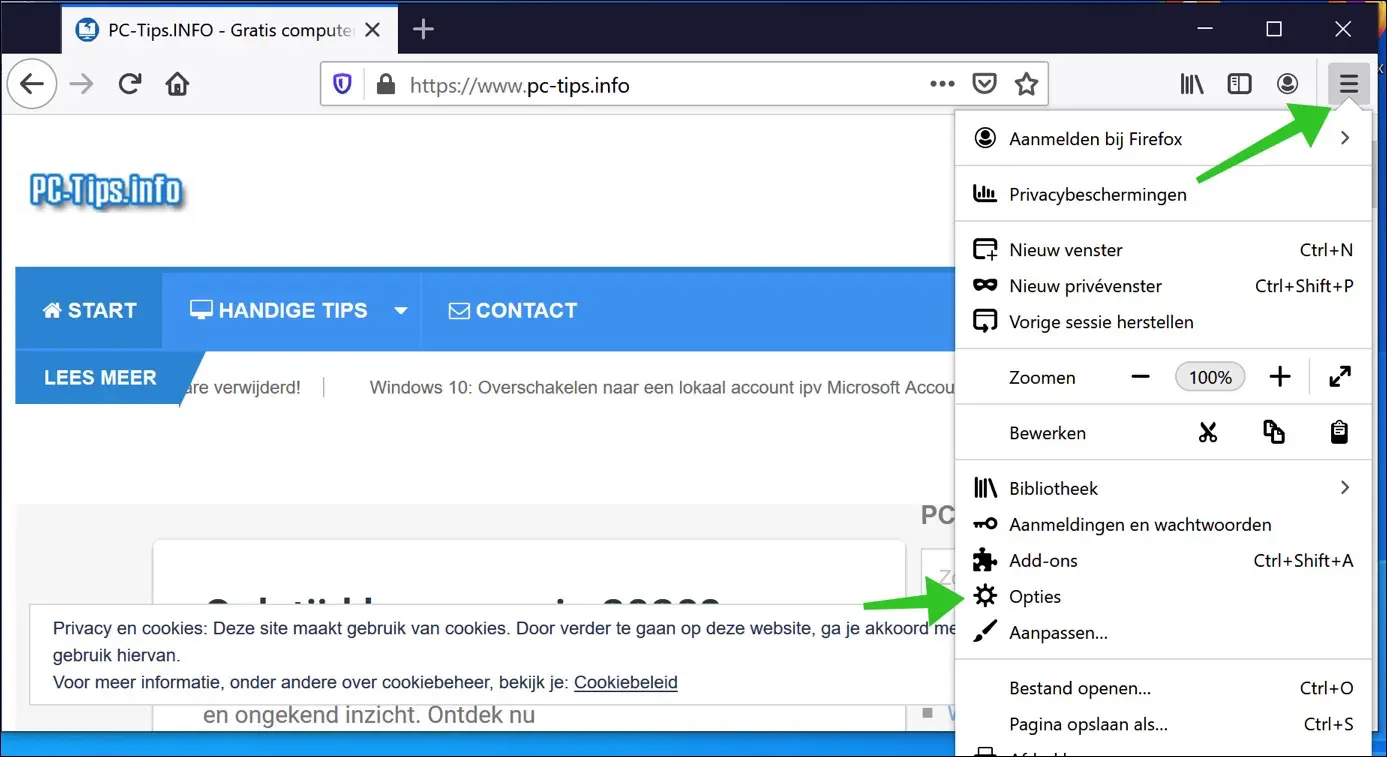Screen dimensions: 1387x757
Task: Reload the current page
Action: (x=130, y=84)
